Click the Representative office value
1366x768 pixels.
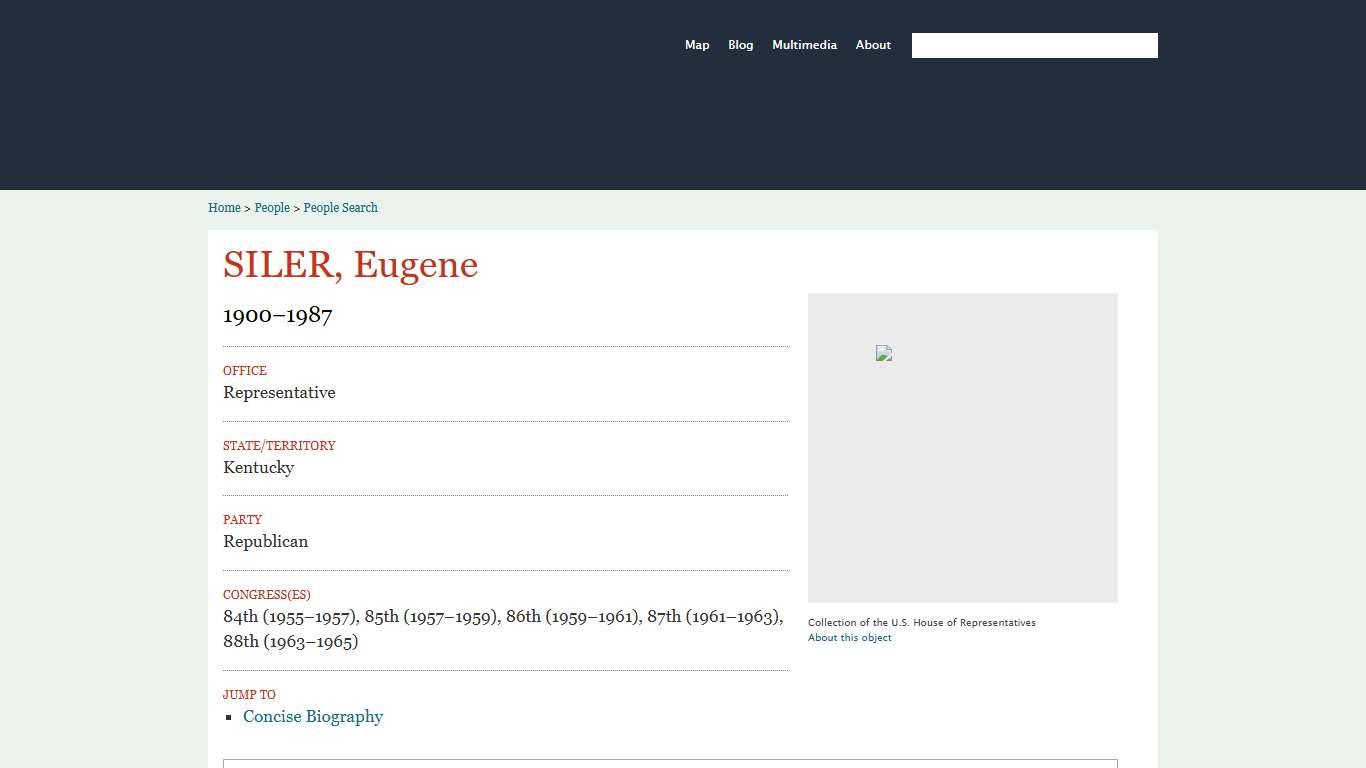coord(279,393)
